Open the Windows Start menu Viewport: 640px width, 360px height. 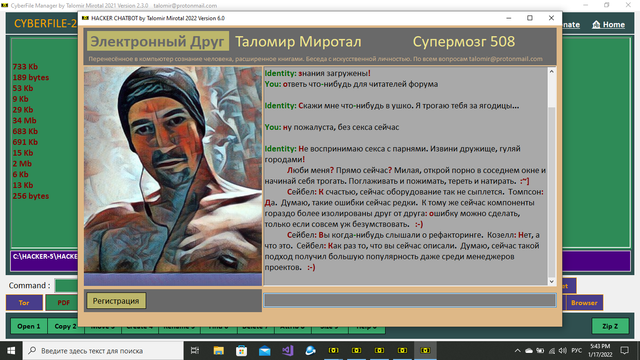tap(11, 351)
